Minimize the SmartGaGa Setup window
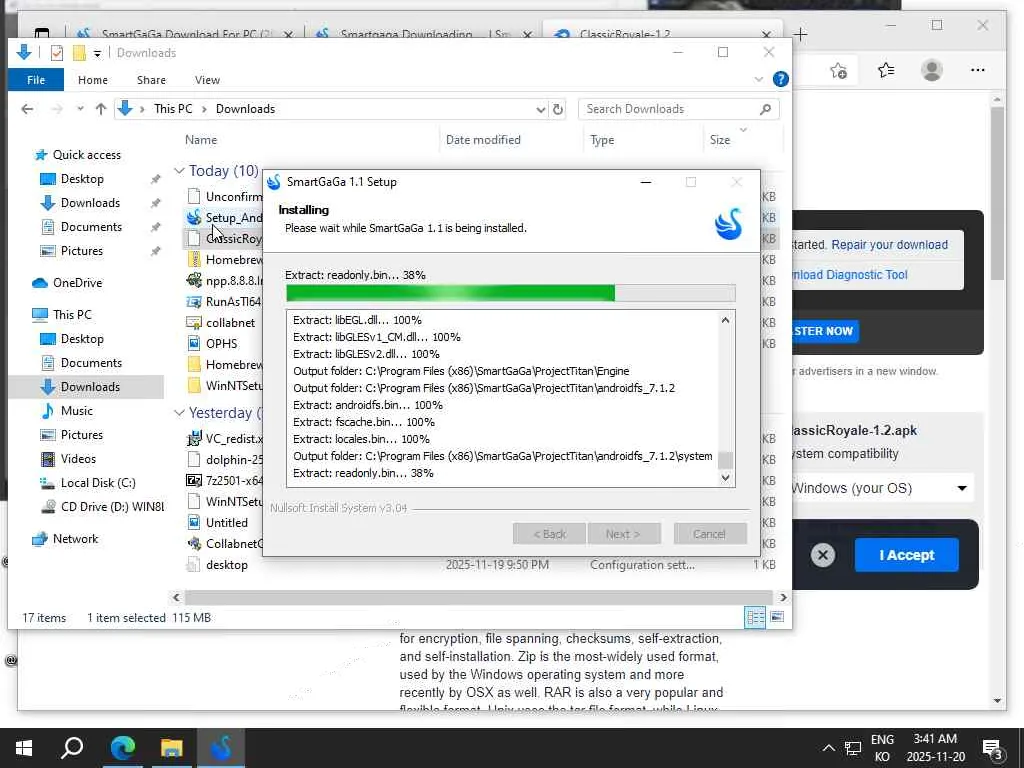The image size is (1024, 768). (x=646, y=182)
